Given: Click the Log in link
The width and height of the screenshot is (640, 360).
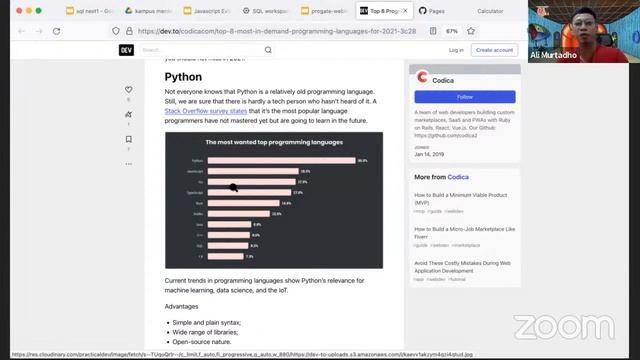Looking at the screenshot, I should pos(456,50).
